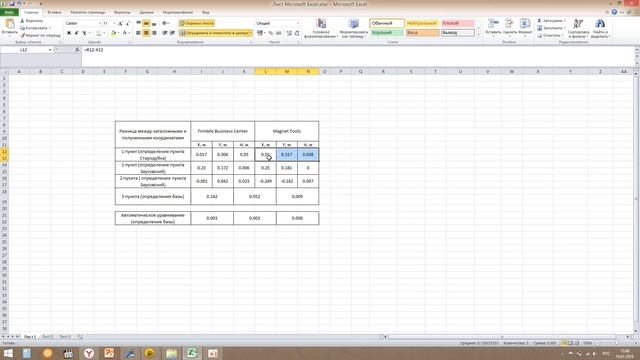Image resolution: width=640 pixels, height=360 pixels.
Task: Click the text orientation icon
Action: 165,23
